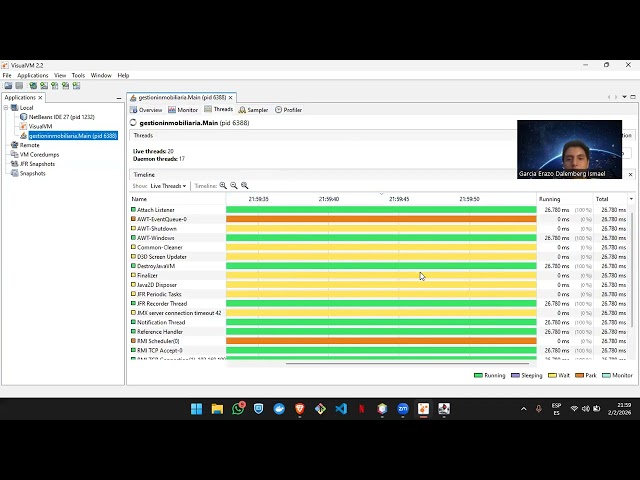Select the Snapshots node

tap(28, 173)
